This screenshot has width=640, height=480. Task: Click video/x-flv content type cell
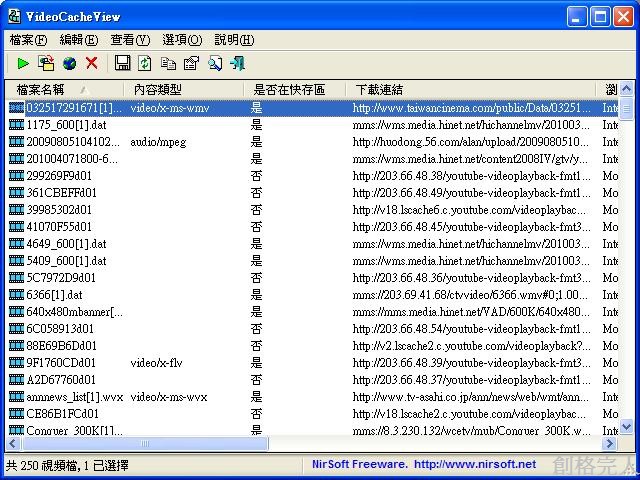(156, 362)
